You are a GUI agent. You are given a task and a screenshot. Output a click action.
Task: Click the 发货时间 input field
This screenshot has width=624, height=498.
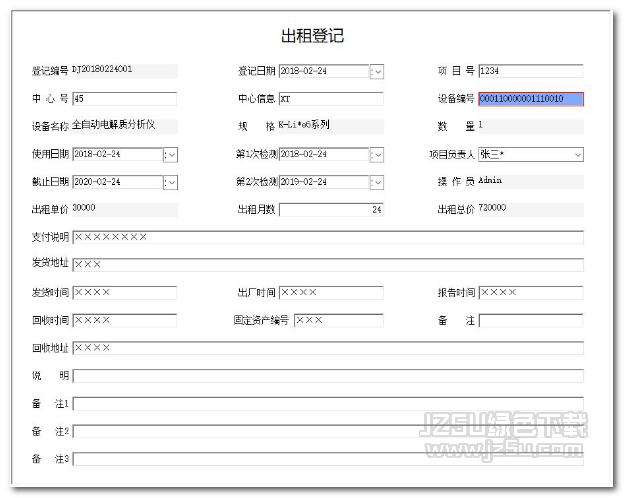[x=125, y=293]
